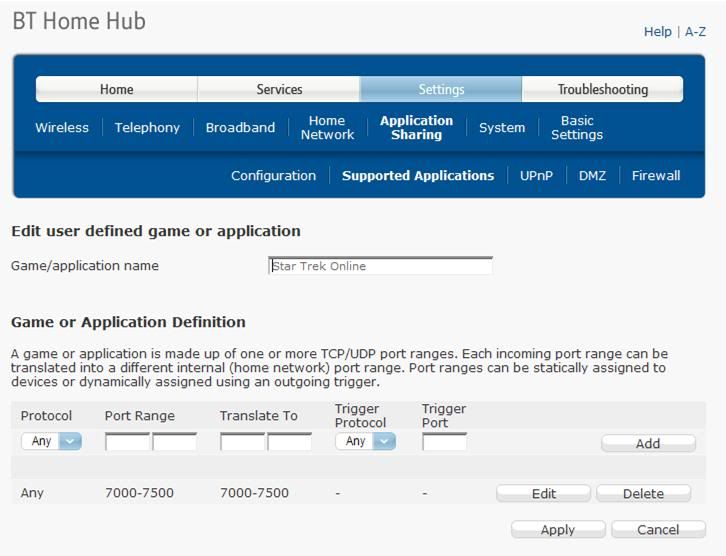Go to Wireless settings
This screenshot has width=726, height=556.
coord(62,128)
